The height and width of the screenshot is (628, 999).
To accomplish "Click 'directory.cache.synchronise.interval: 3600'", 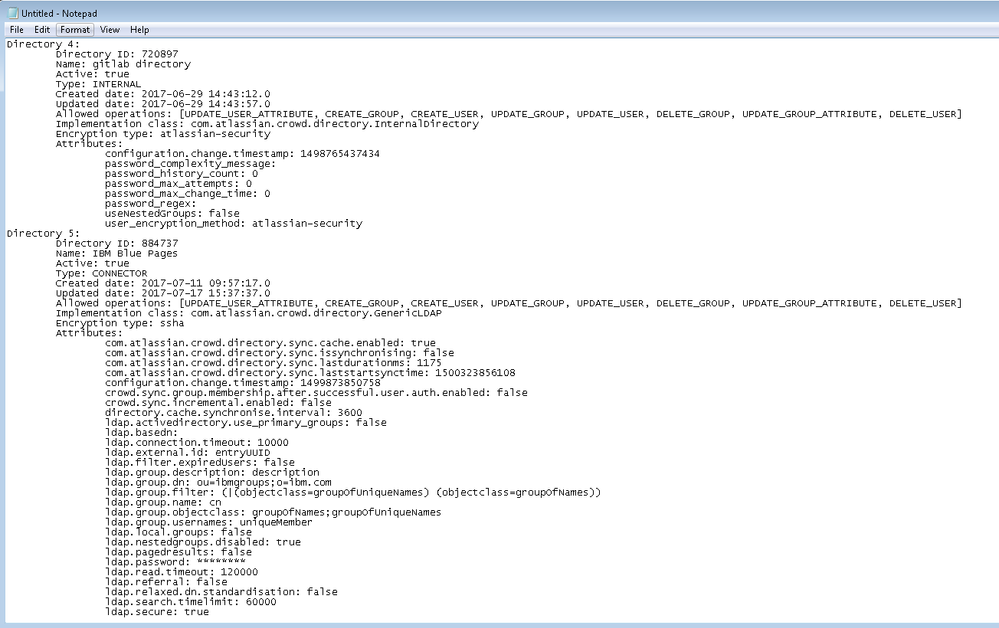I will pos(233,413).
